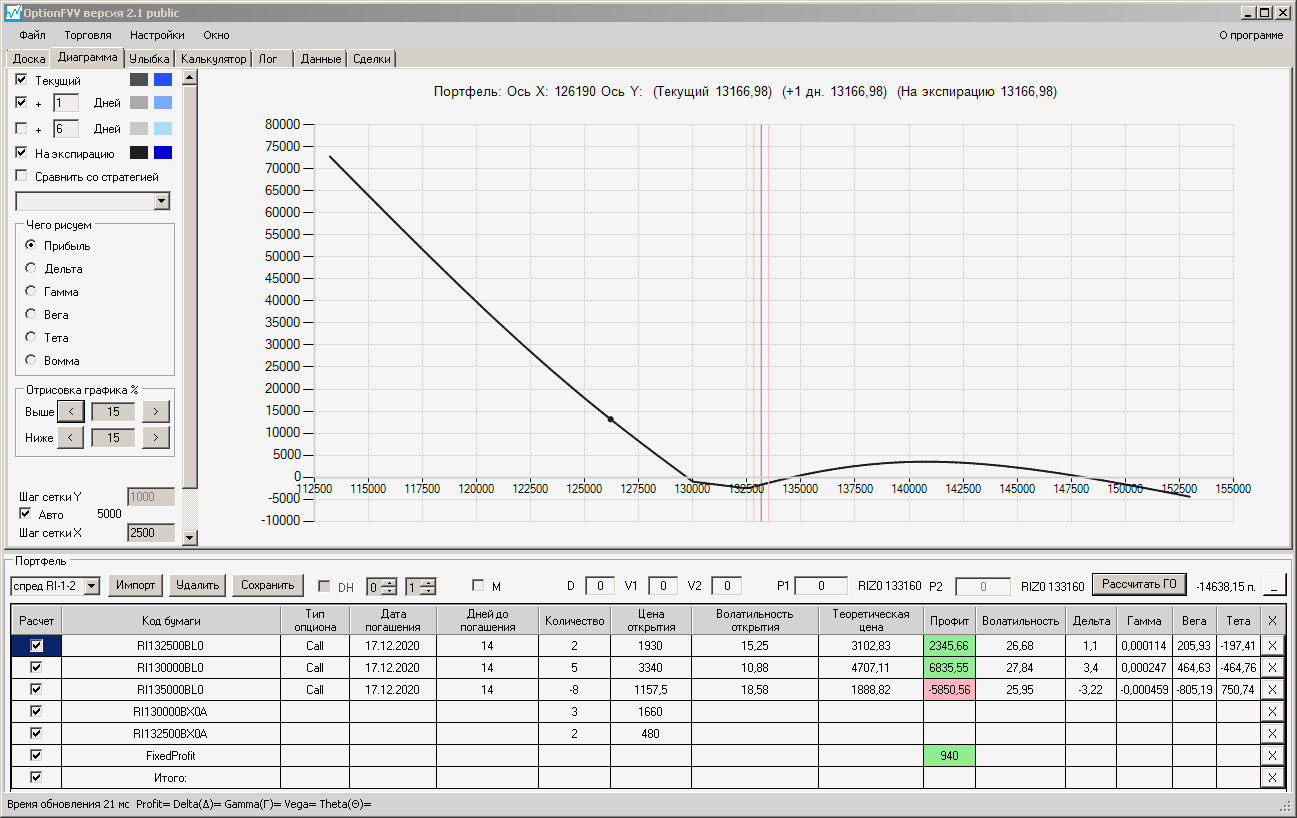Click the OptionFVV app icon in title bar
Image resolution: width=1297 pixels, height=818 pixels.
click(13, 12)
